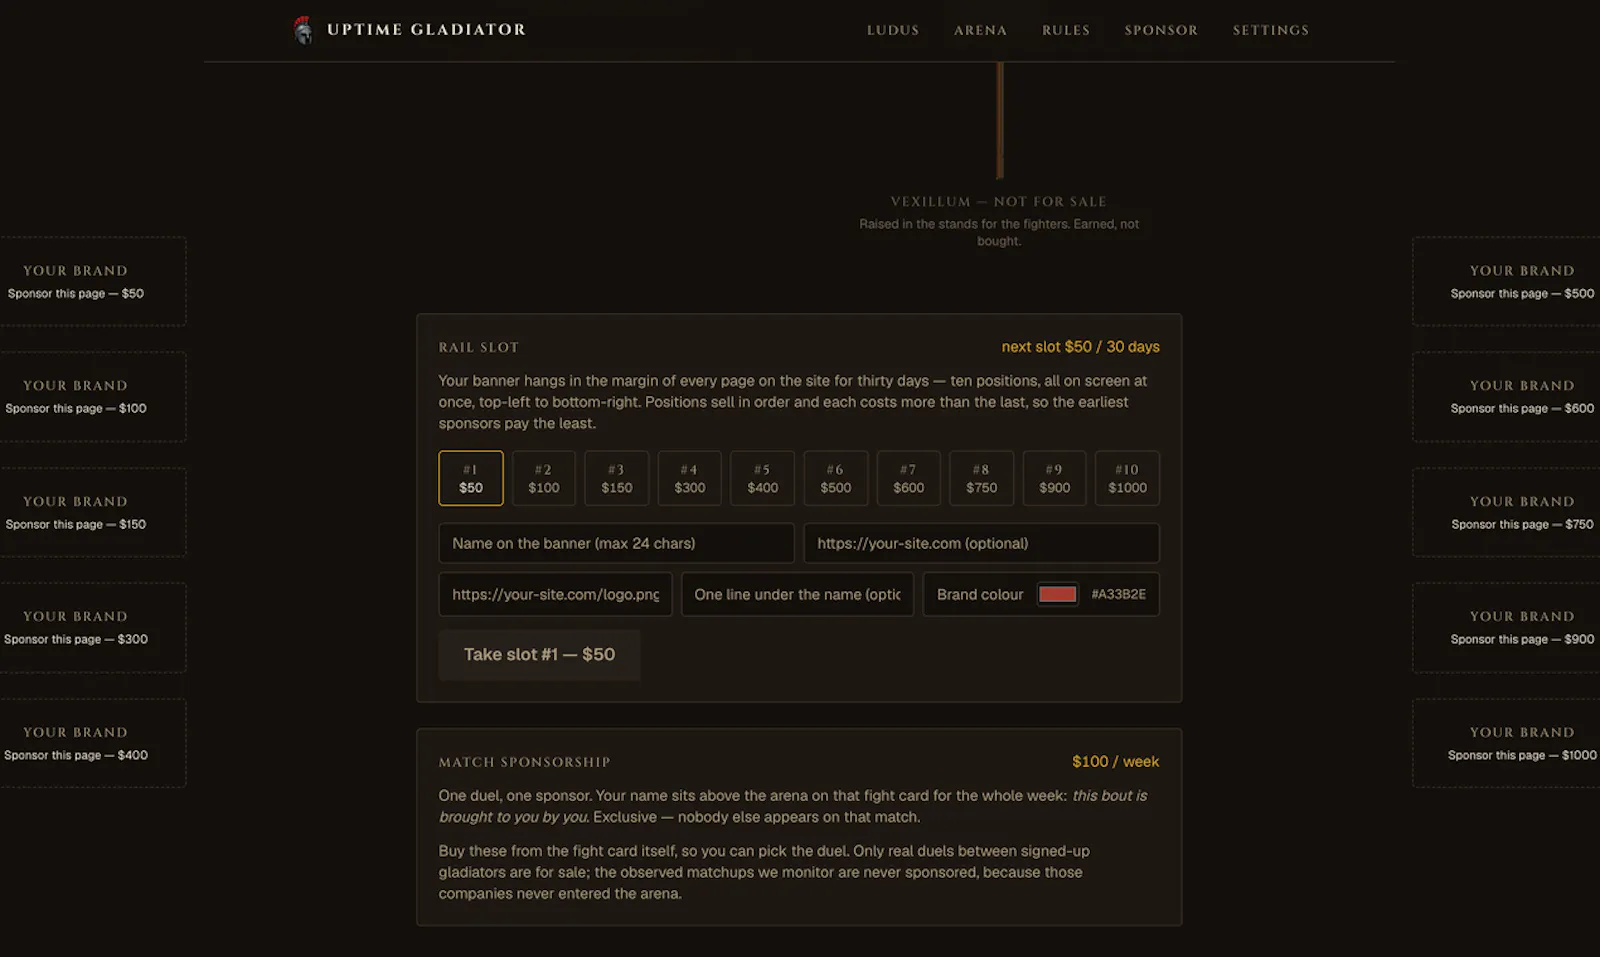Click the 'MATCH SPONSORSHIP' heading

(x=524, y=762)
